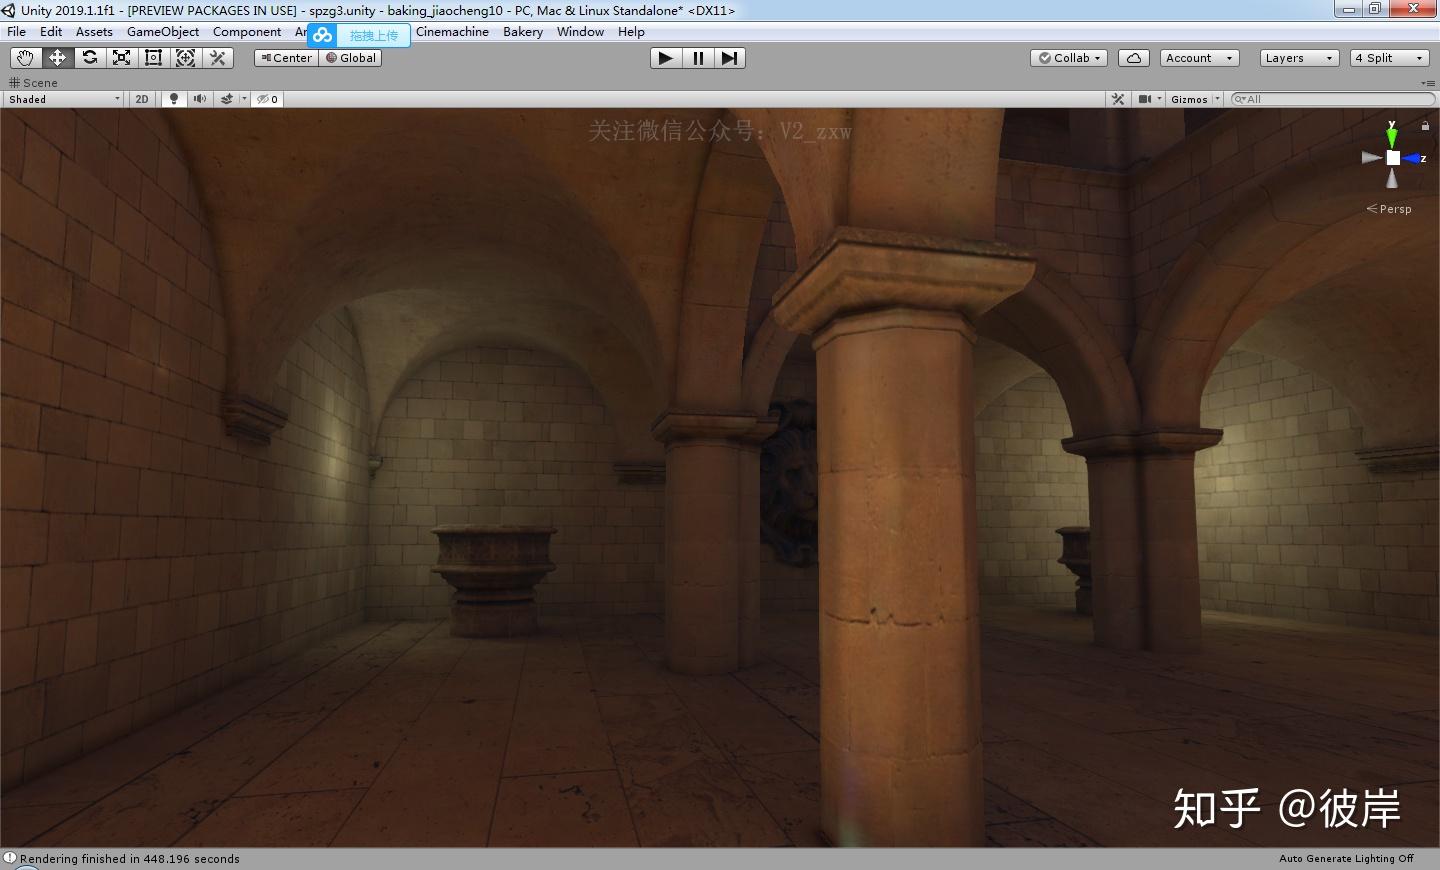The height and width of the screenshot is (870, 1440).
Task: Open the Cinemachine menu
Action: pyautogui.click(x=452, y=32)
